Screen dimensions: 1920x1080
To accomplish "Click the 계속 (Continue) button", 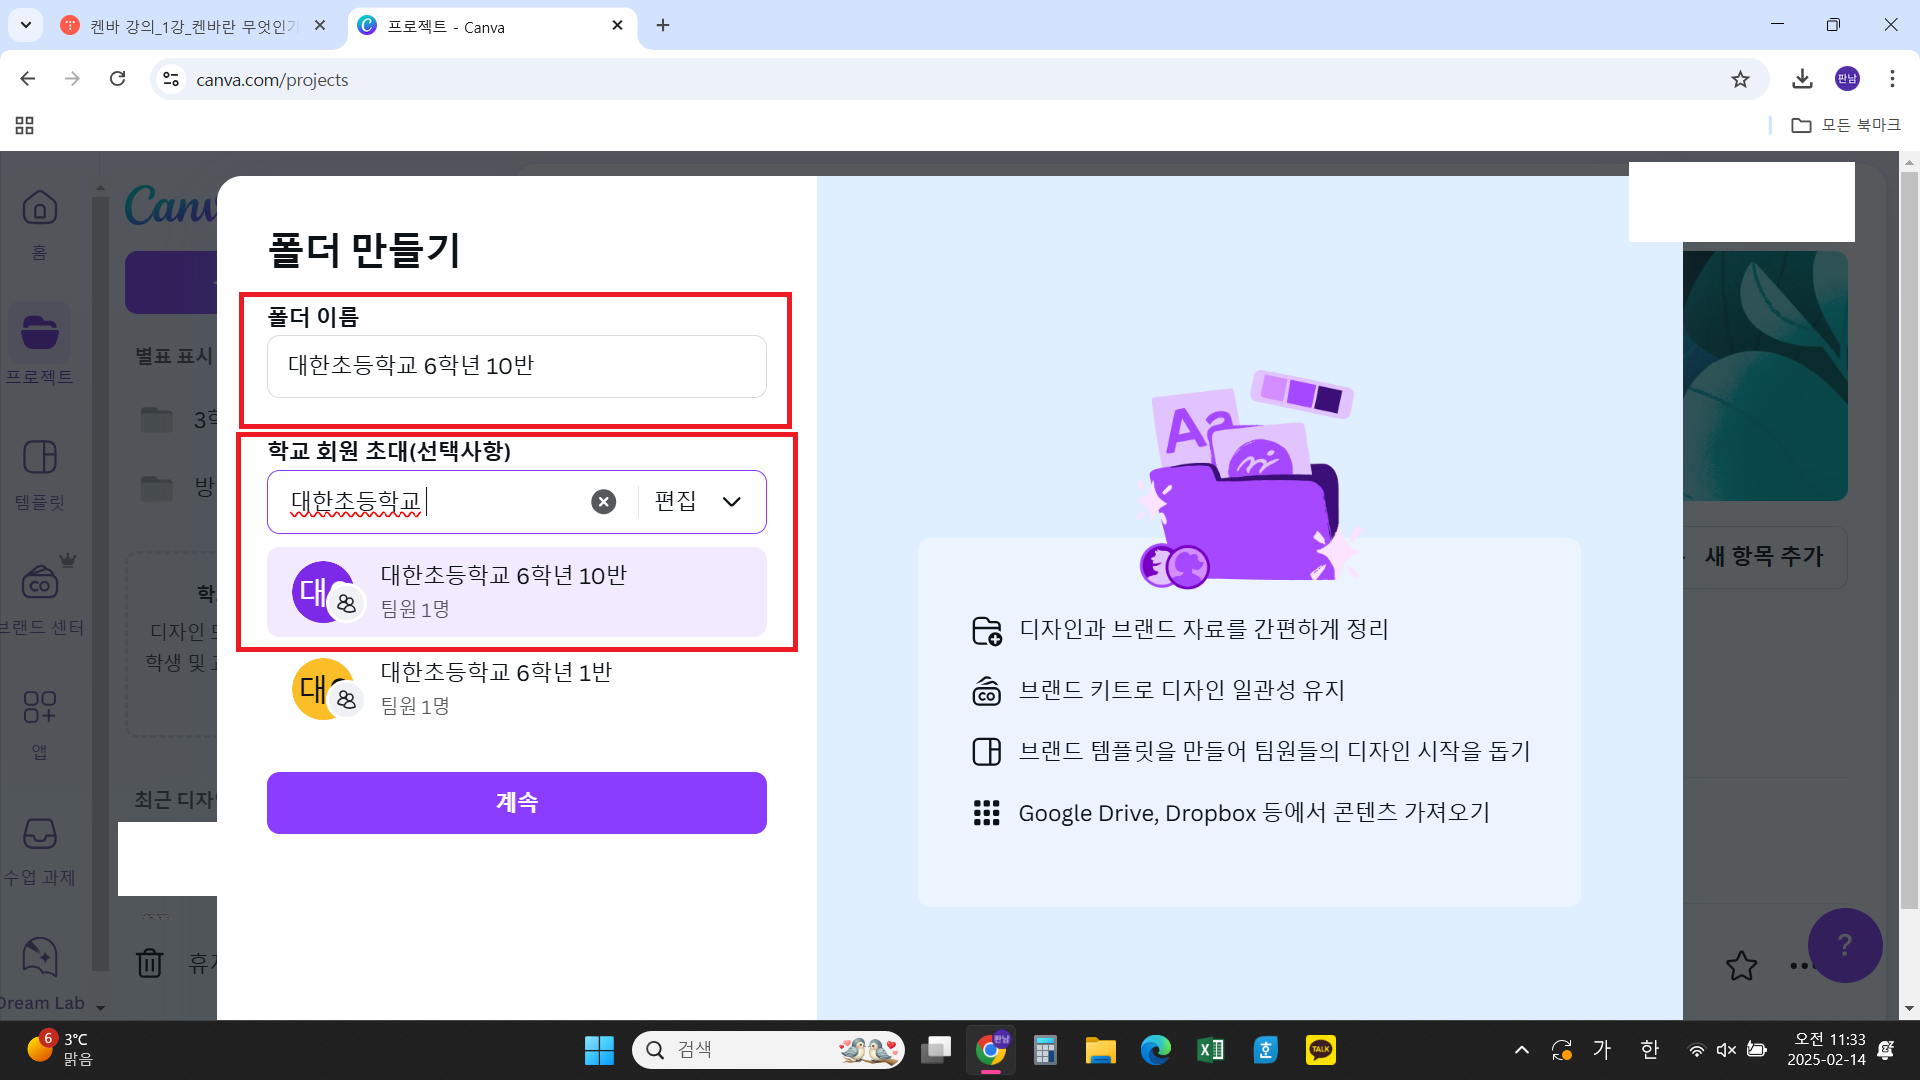I will coord(517,803).
